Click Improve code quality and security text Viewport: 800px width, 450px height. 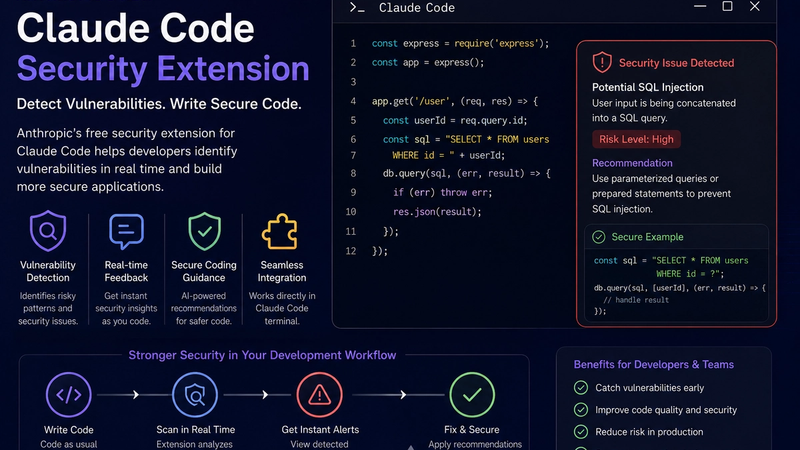coord(666,410)
